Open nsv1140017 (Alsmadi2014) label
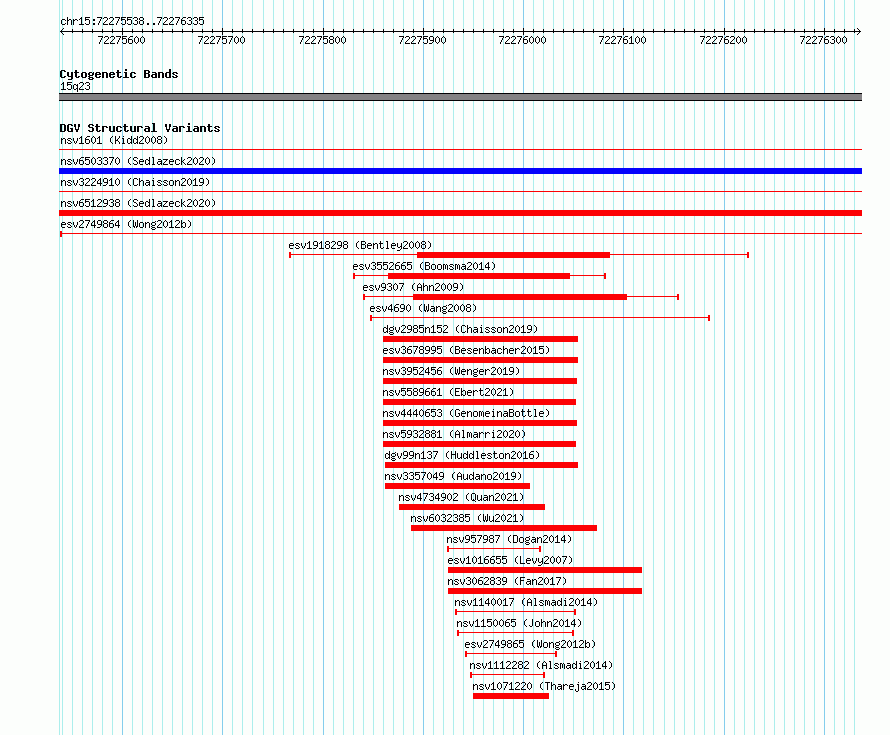 pos(526,602)
